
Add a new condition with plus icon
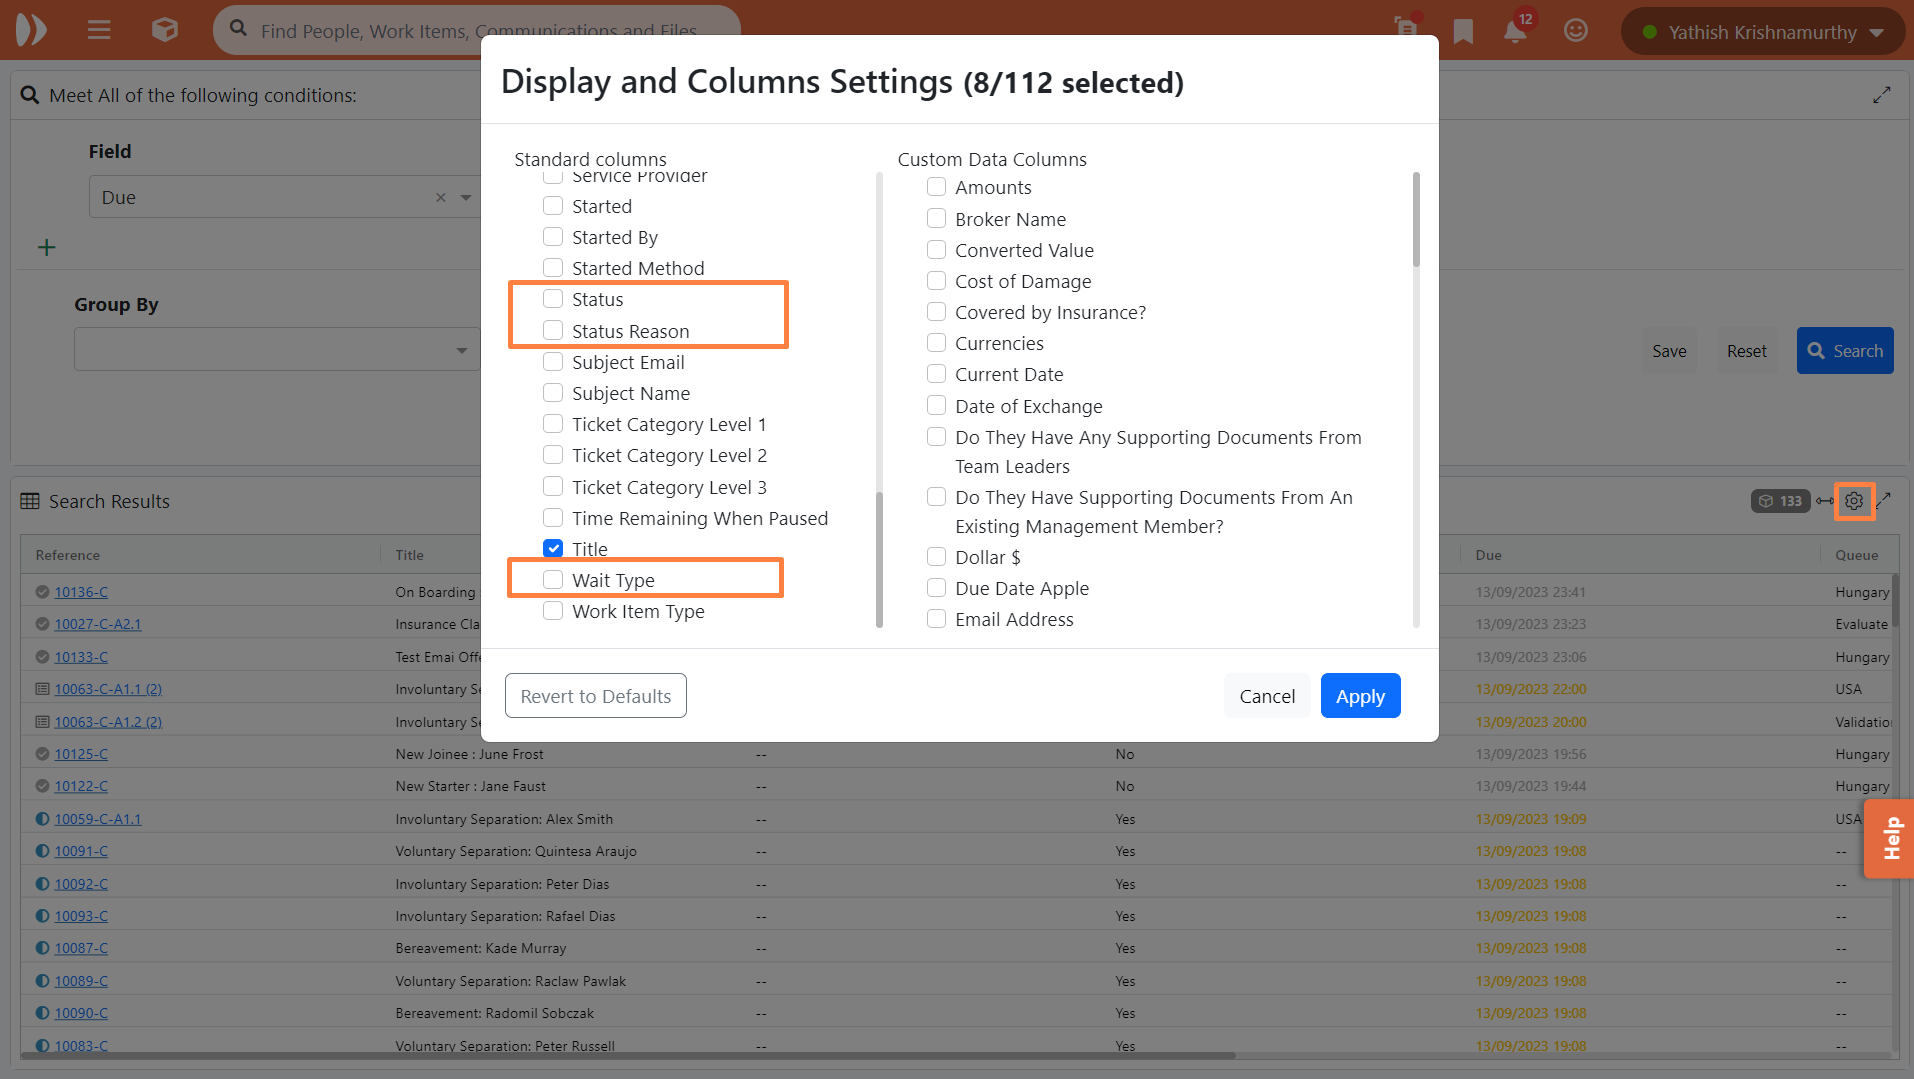(47, 247)
